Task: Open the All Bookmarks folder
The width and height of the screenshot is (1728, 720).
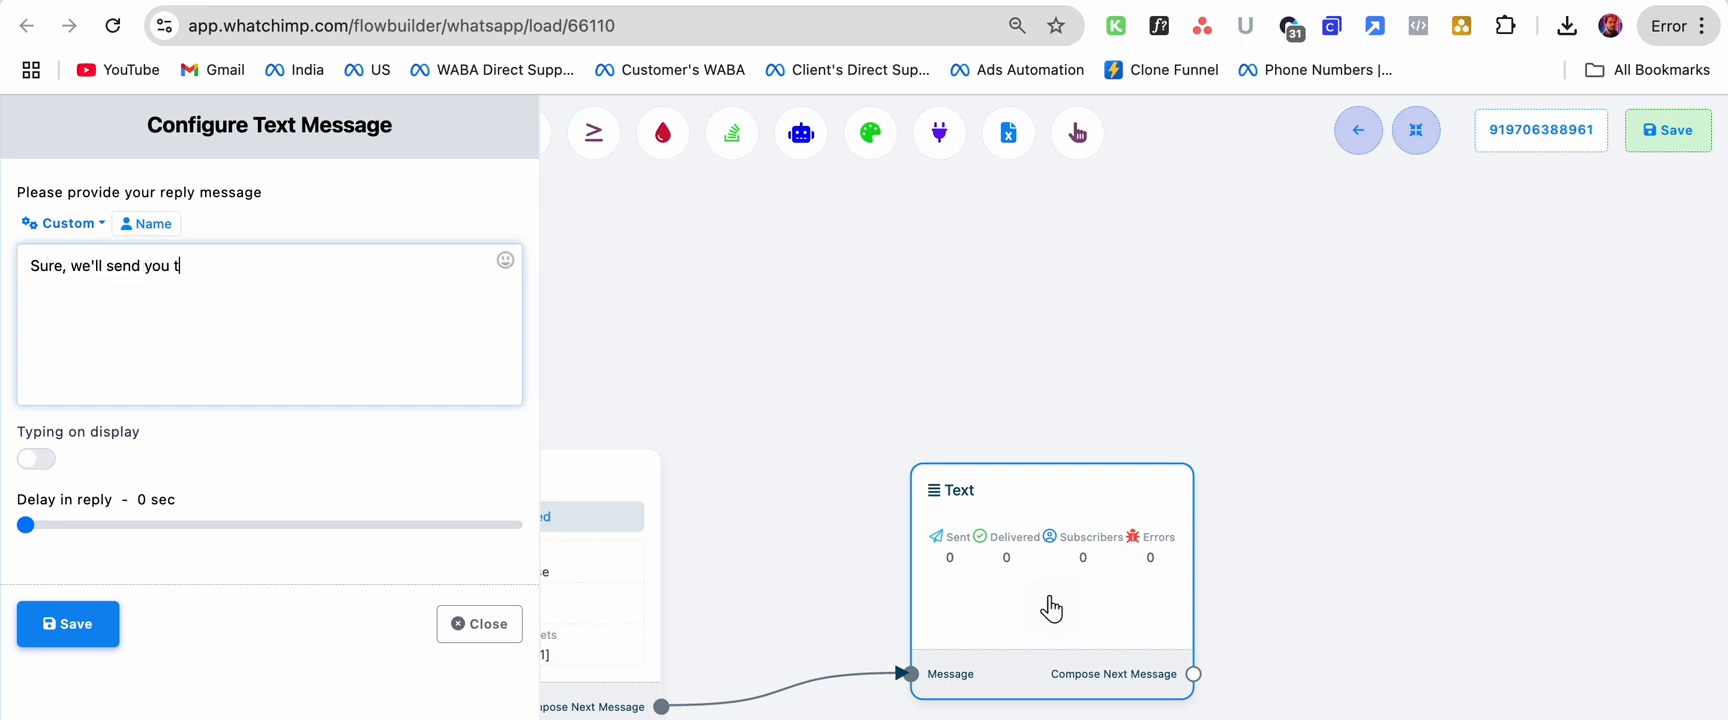Action: [x=1648, y=70]
